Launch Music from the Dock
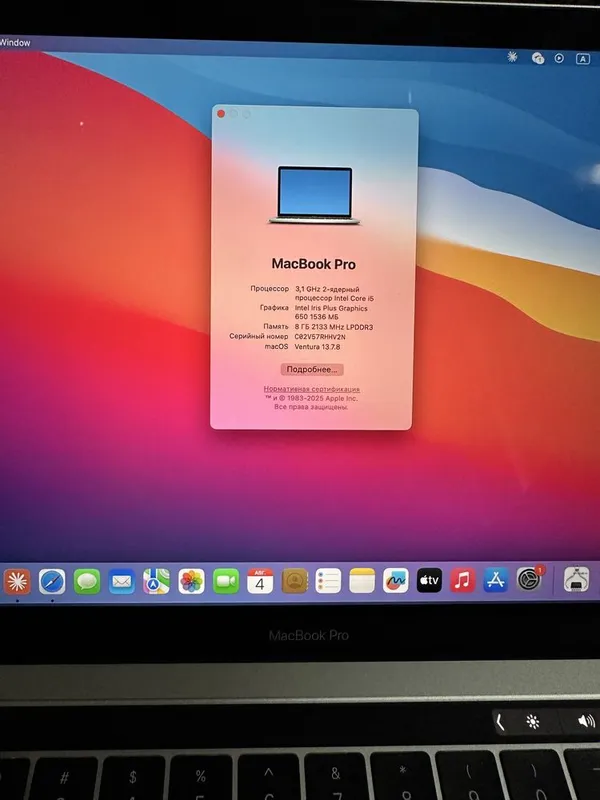 tap(463, 581)
